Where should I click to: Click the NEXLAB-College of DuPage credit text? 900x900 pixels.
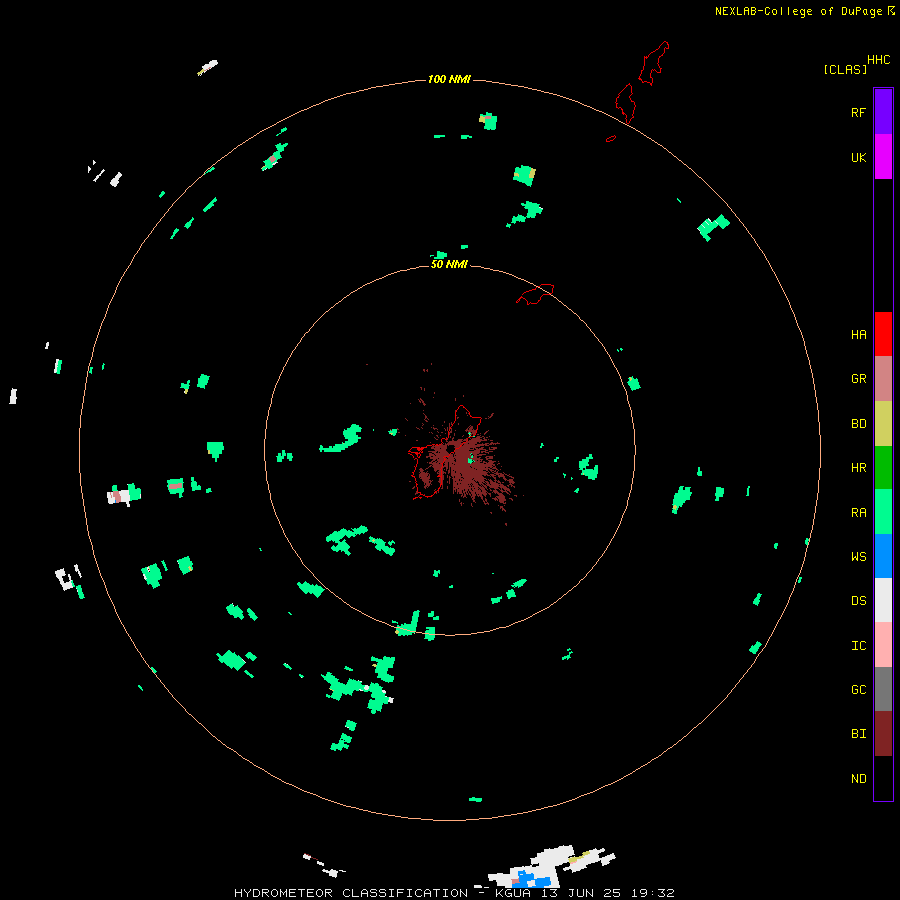[x=799, y=11]
